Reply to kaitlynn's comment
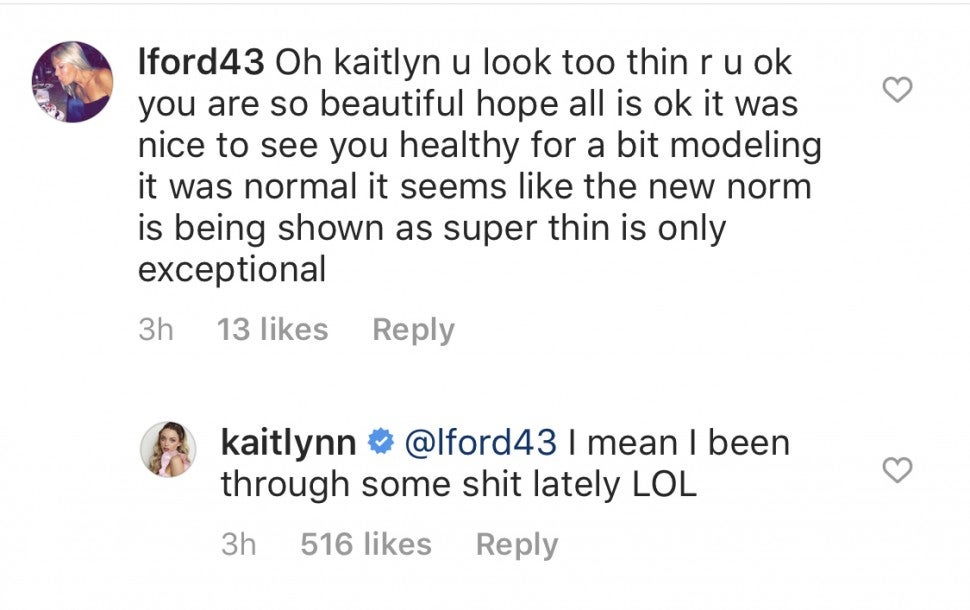 tap(516, 544)
